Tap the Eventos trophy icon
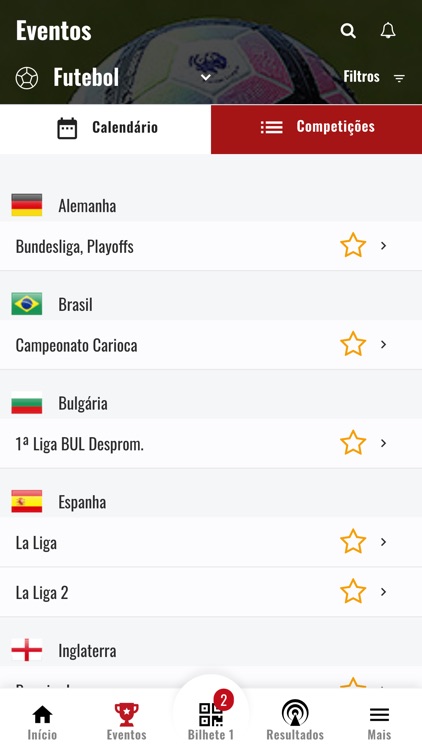Viewport: 422px width, 750px height. (x=126, y=715)
